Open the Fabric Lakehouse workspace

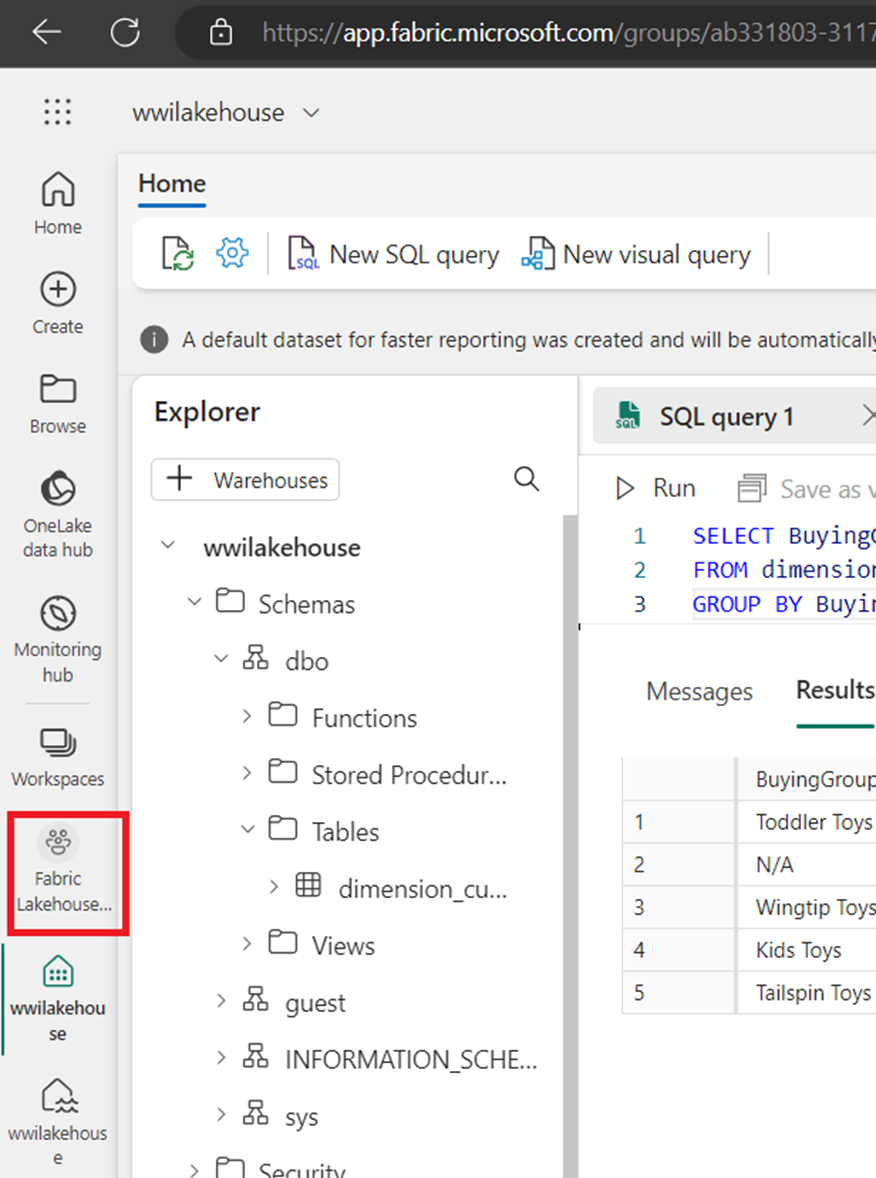pyautogui.click(x=64, y=871)
